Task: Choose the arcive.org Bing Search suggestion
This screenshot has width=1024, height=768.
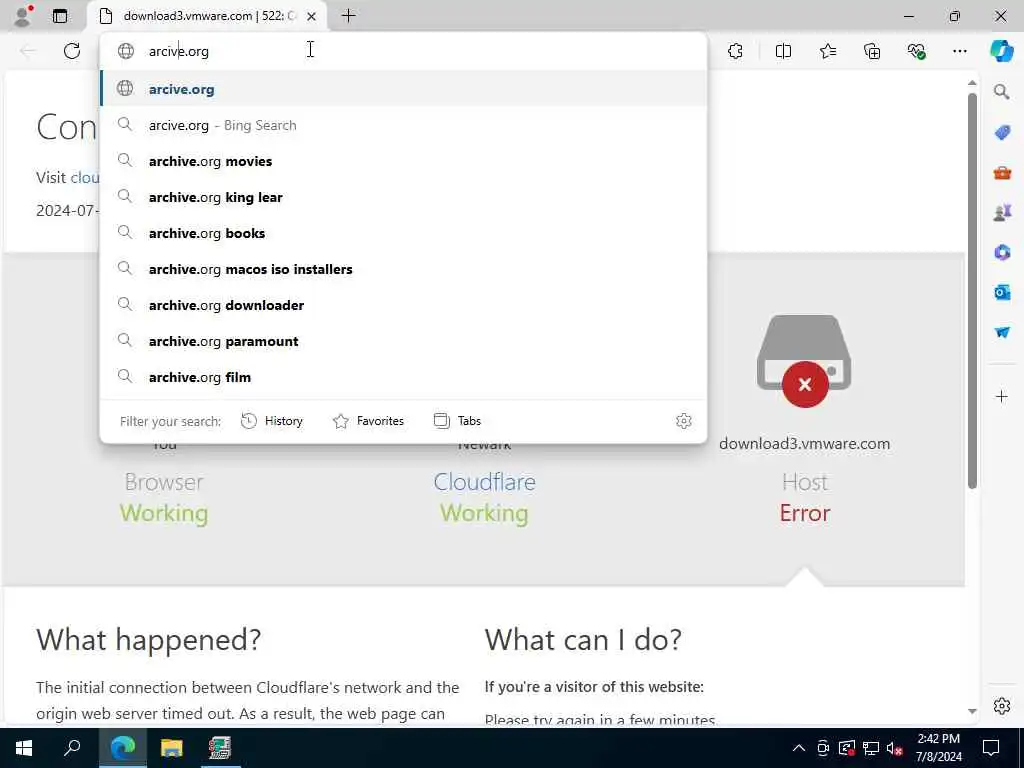Action: (x=404, y=125)
